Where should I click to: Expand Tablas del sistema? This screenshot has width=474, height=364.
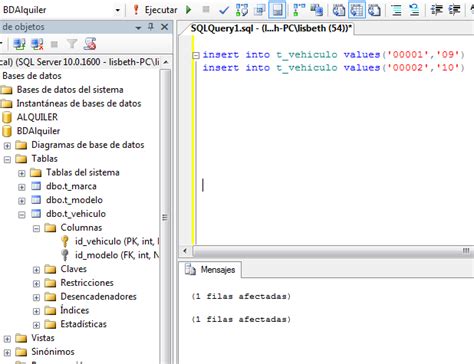[22, 173]
